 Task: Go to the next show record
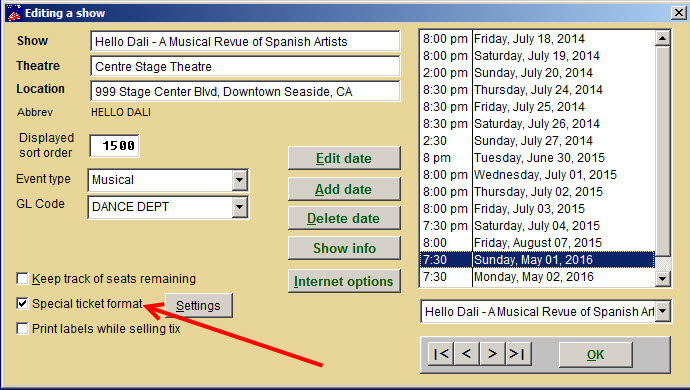pyautogui.click(x=492, y=353)
